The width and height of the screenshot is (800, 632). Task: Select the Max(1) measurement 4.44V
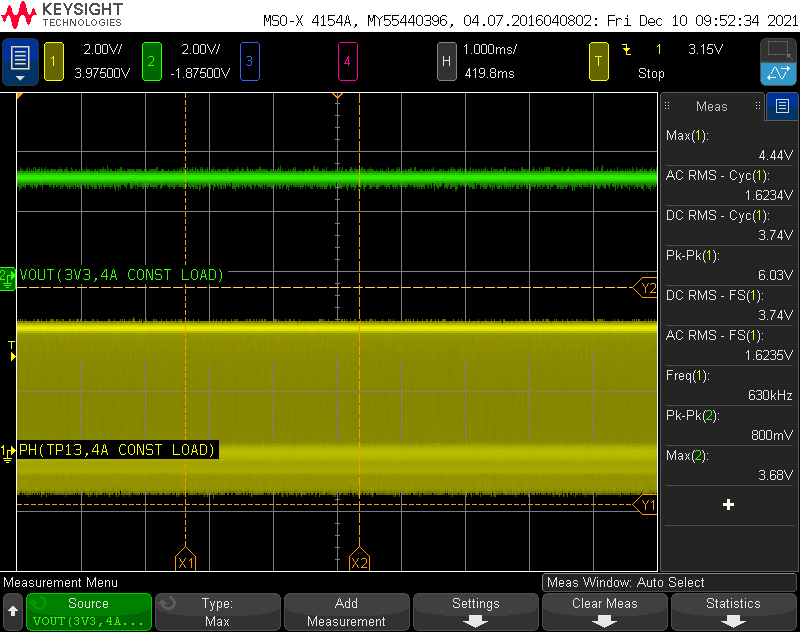coord(729,145)
